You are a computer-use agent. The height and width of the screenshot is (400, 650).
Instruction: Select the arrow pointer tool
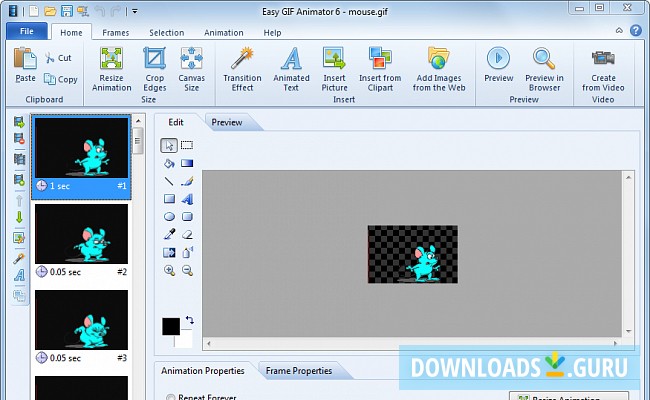tap(169, 145)
